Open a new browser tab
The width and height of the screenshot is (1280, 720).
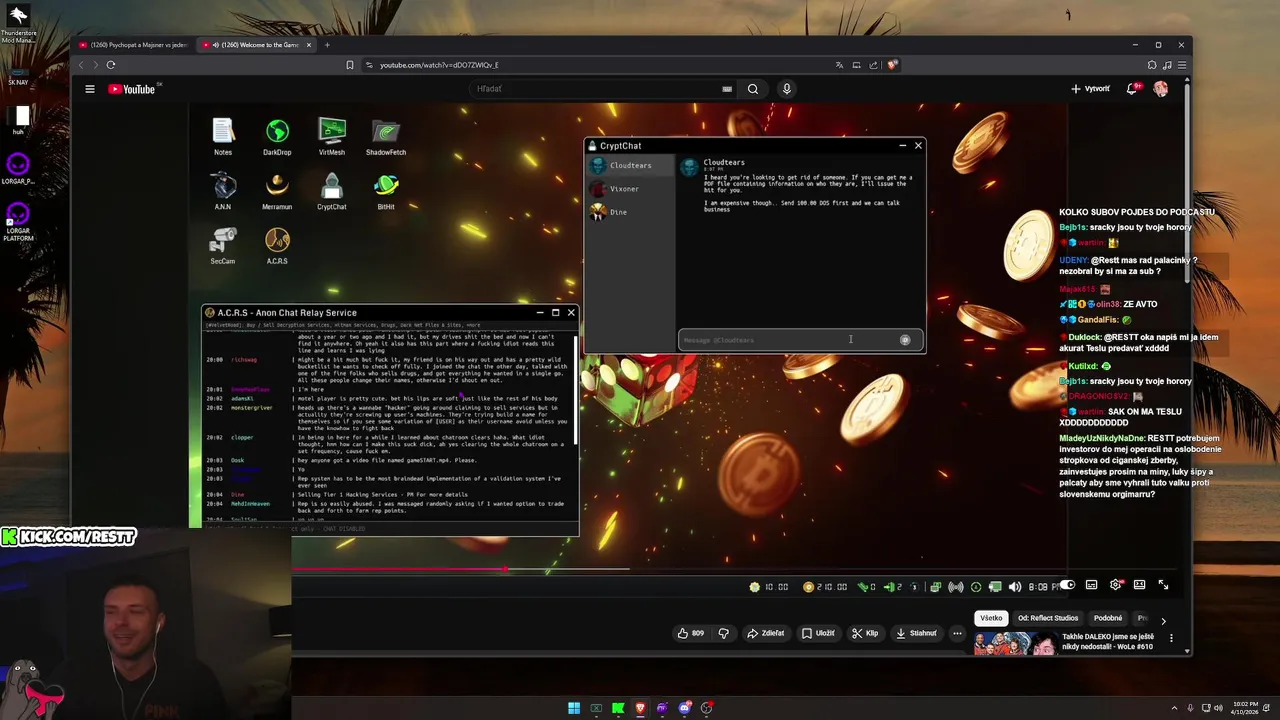pos(327,45)
